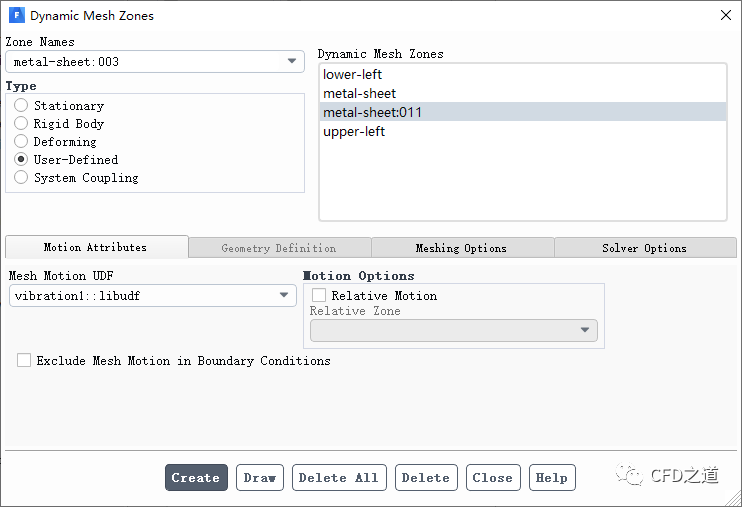Switch to the Meshing Options tab

pos(461,248)
